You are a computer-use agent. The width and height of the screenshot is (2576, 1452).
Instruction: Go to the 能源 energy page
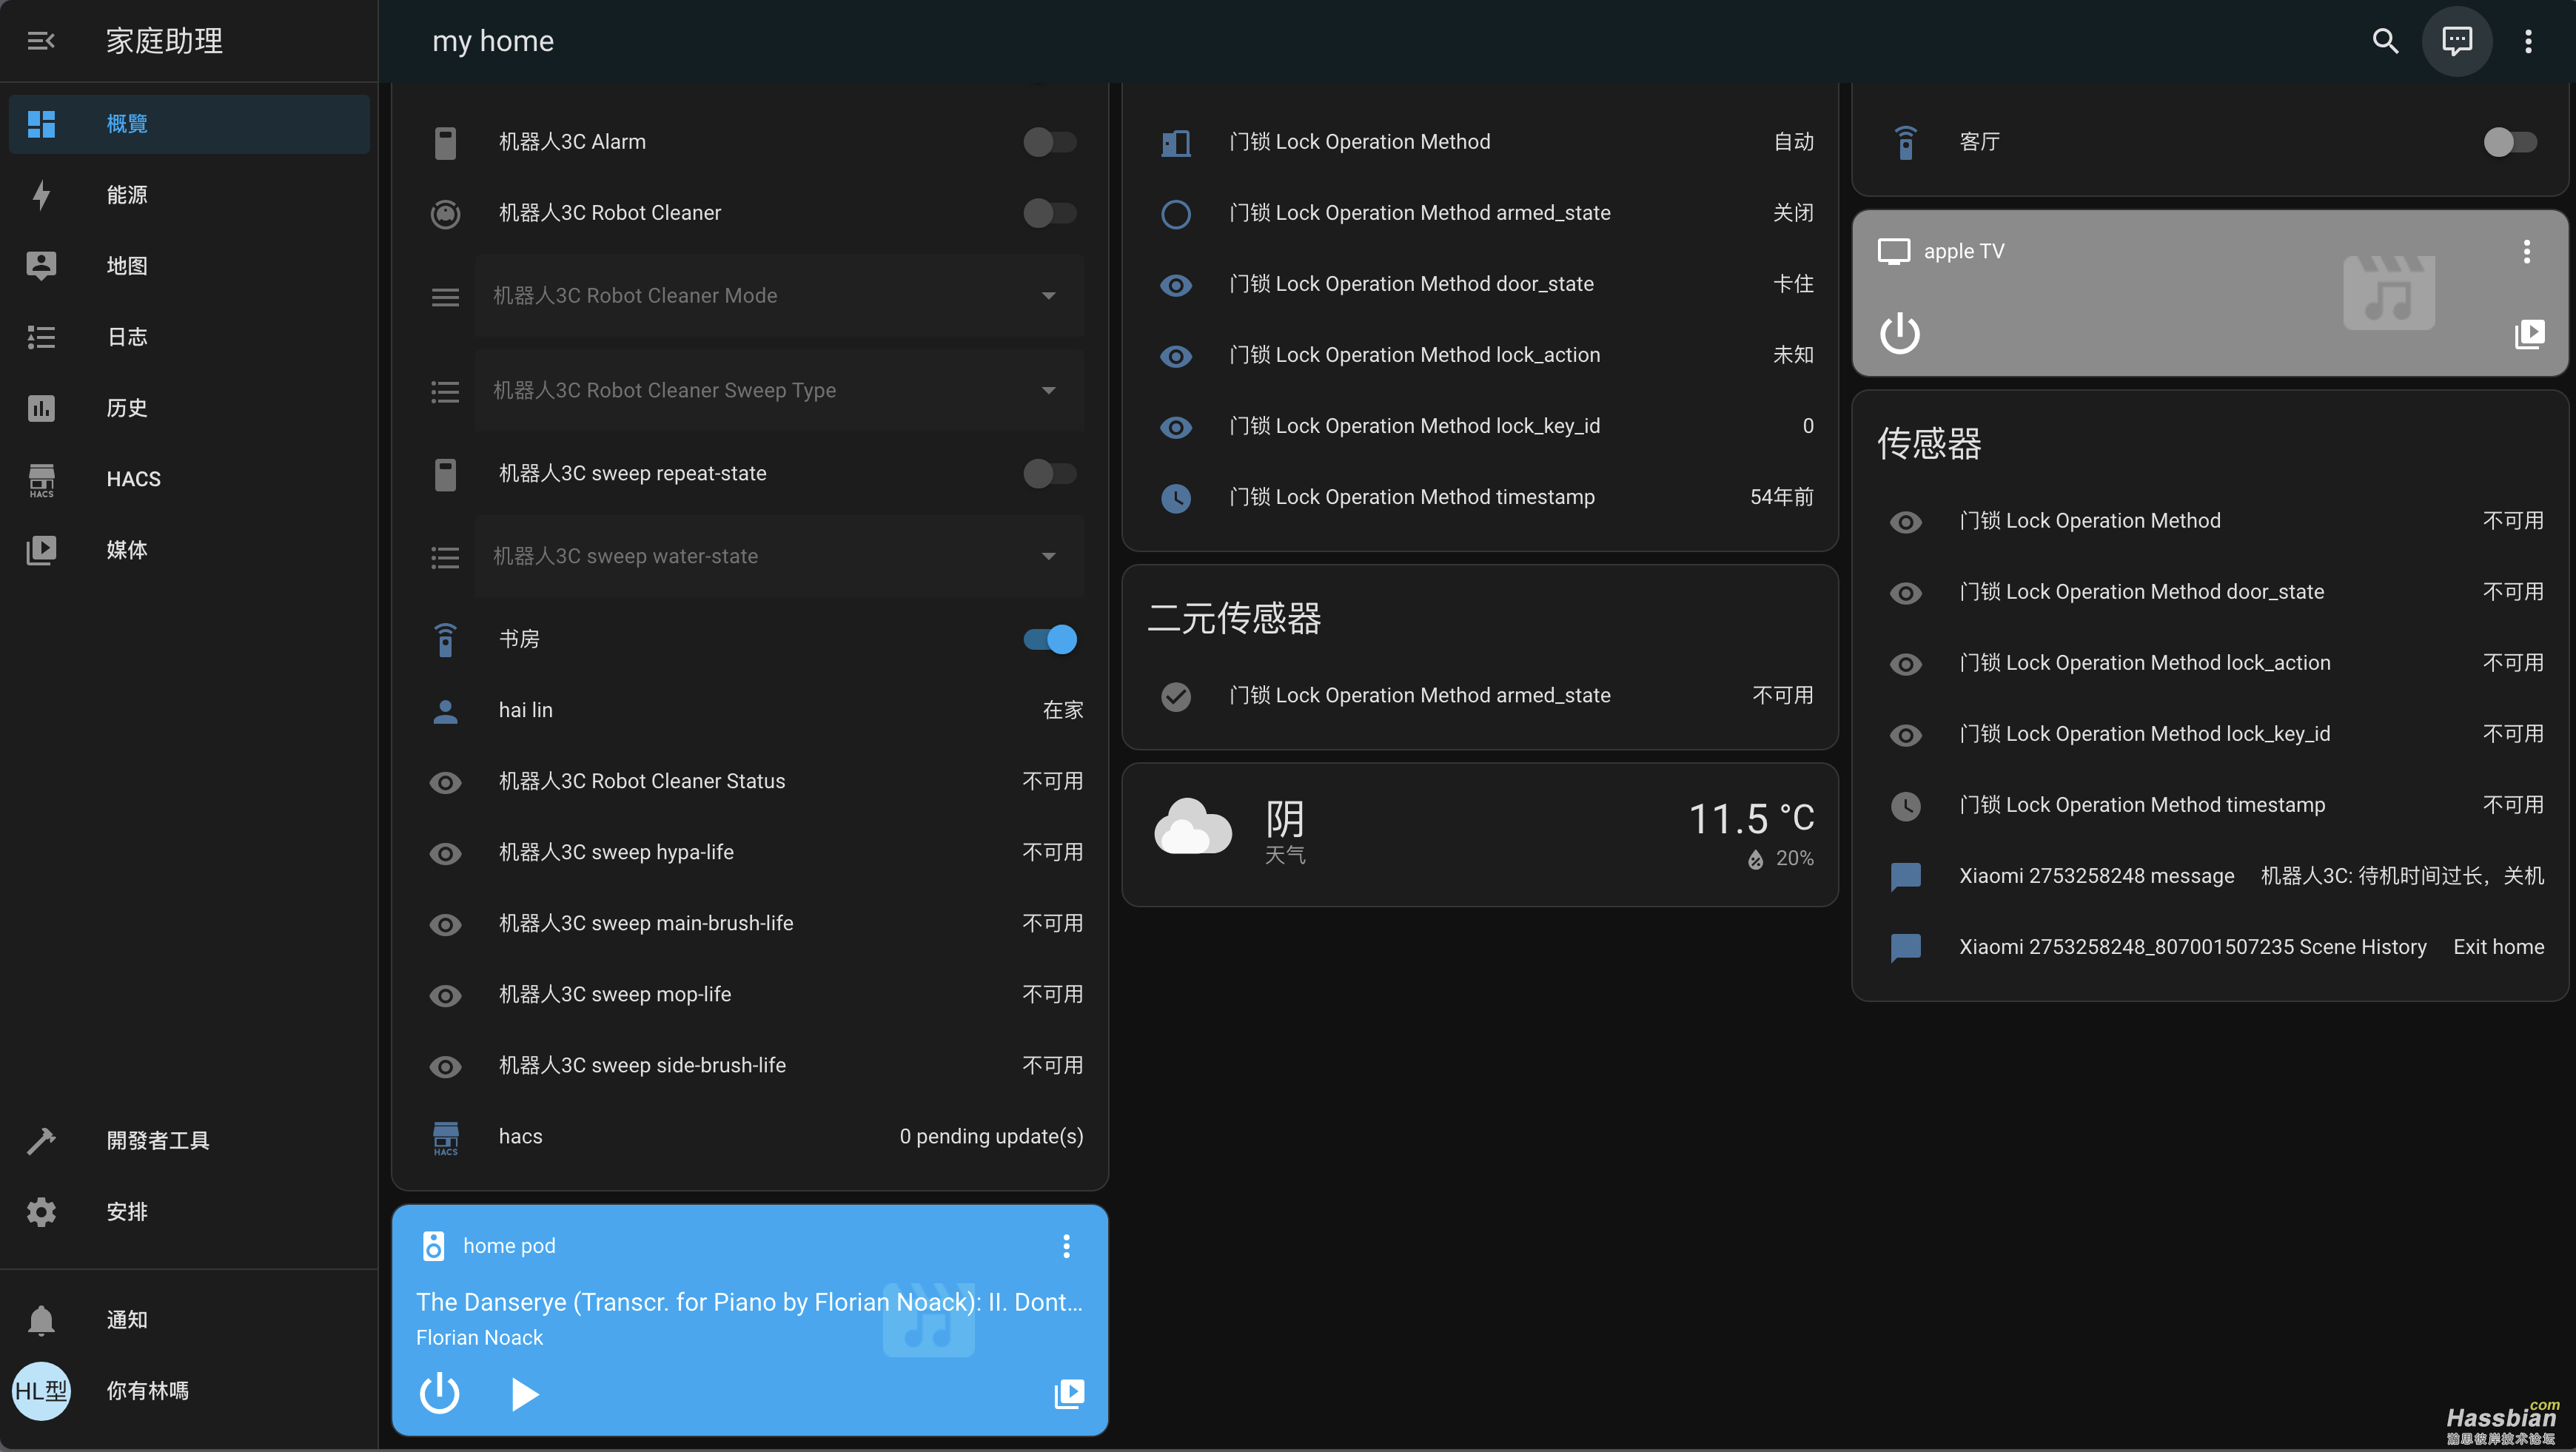(189, 195)
